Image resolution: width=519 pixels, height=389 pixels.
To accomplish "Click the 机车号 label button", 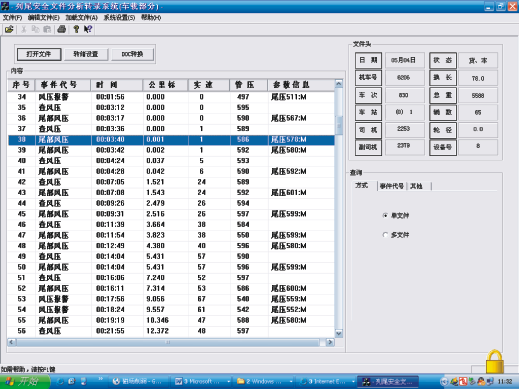I will coord(368,78).
